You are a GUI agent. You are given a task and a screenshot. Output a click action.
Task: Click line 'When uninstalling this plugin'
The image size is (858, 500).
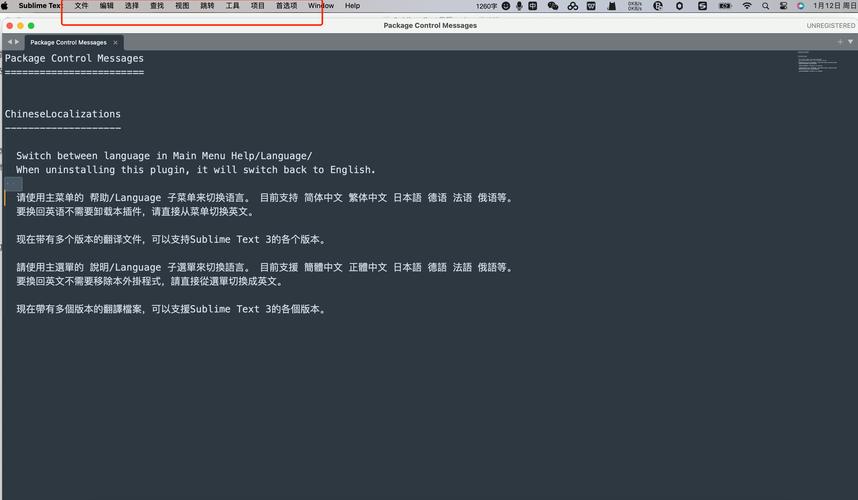point(195,170)
